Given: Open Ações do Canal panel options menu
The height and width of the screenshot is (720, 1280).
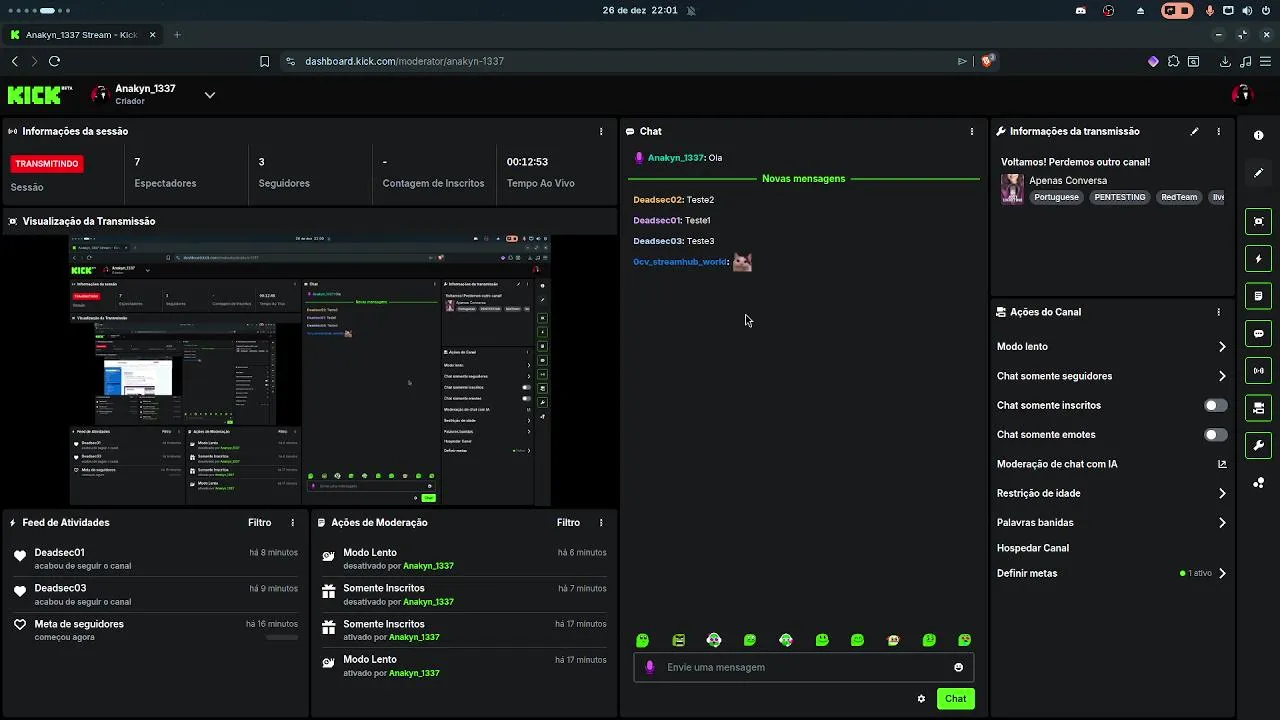Looking at the screenshot, I should 1218,312.
